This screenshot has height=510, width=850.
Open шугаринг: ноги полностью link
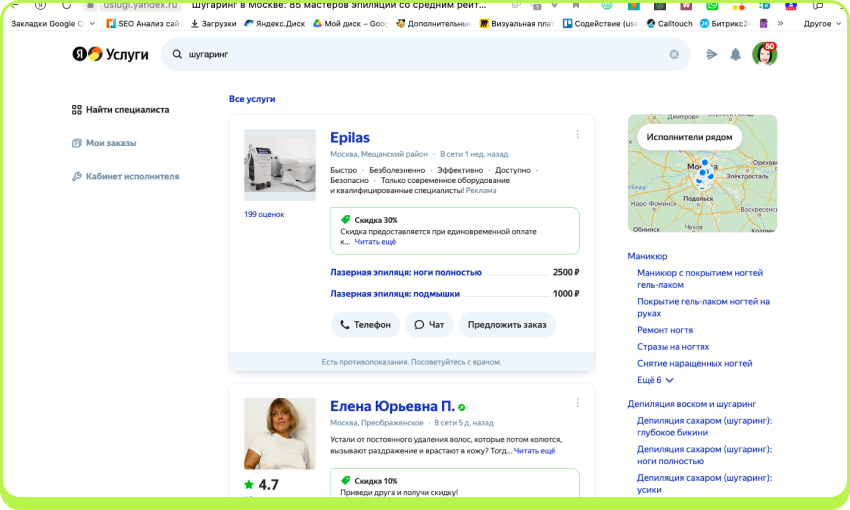pos(704,455)
